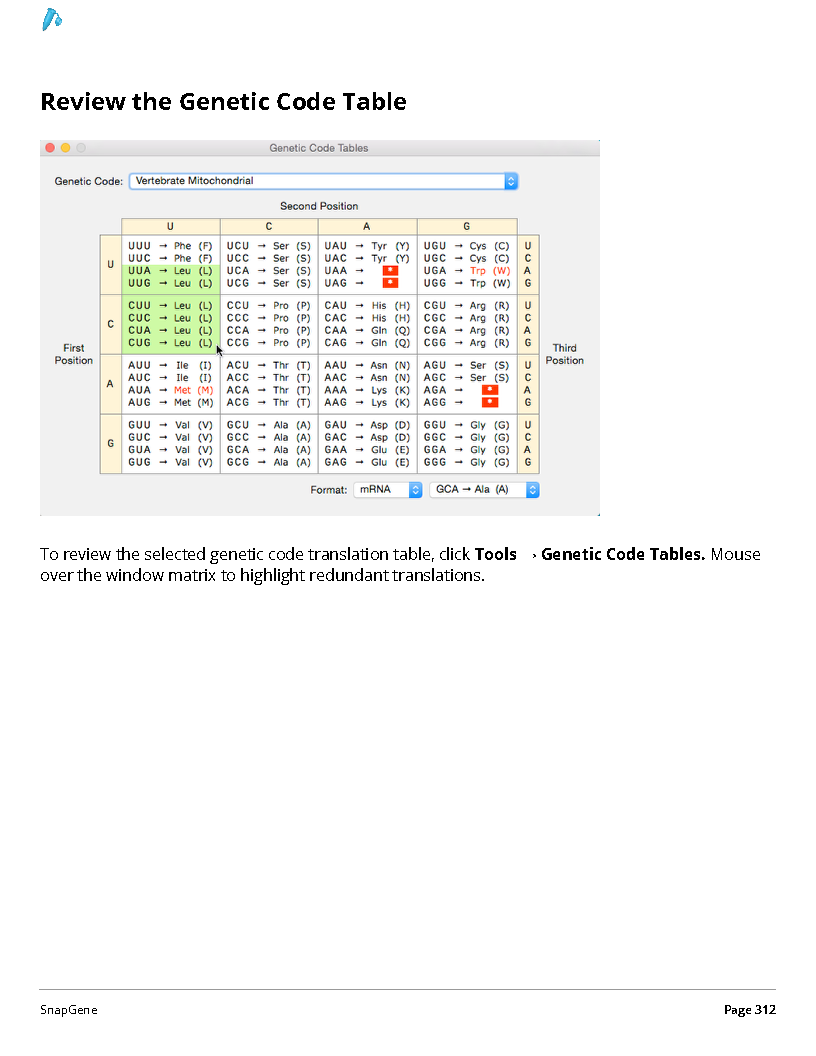Open the Format mRNA dropdown
Screen dimensions: 816x1056
pyautogui.click(x=388, y=490)
